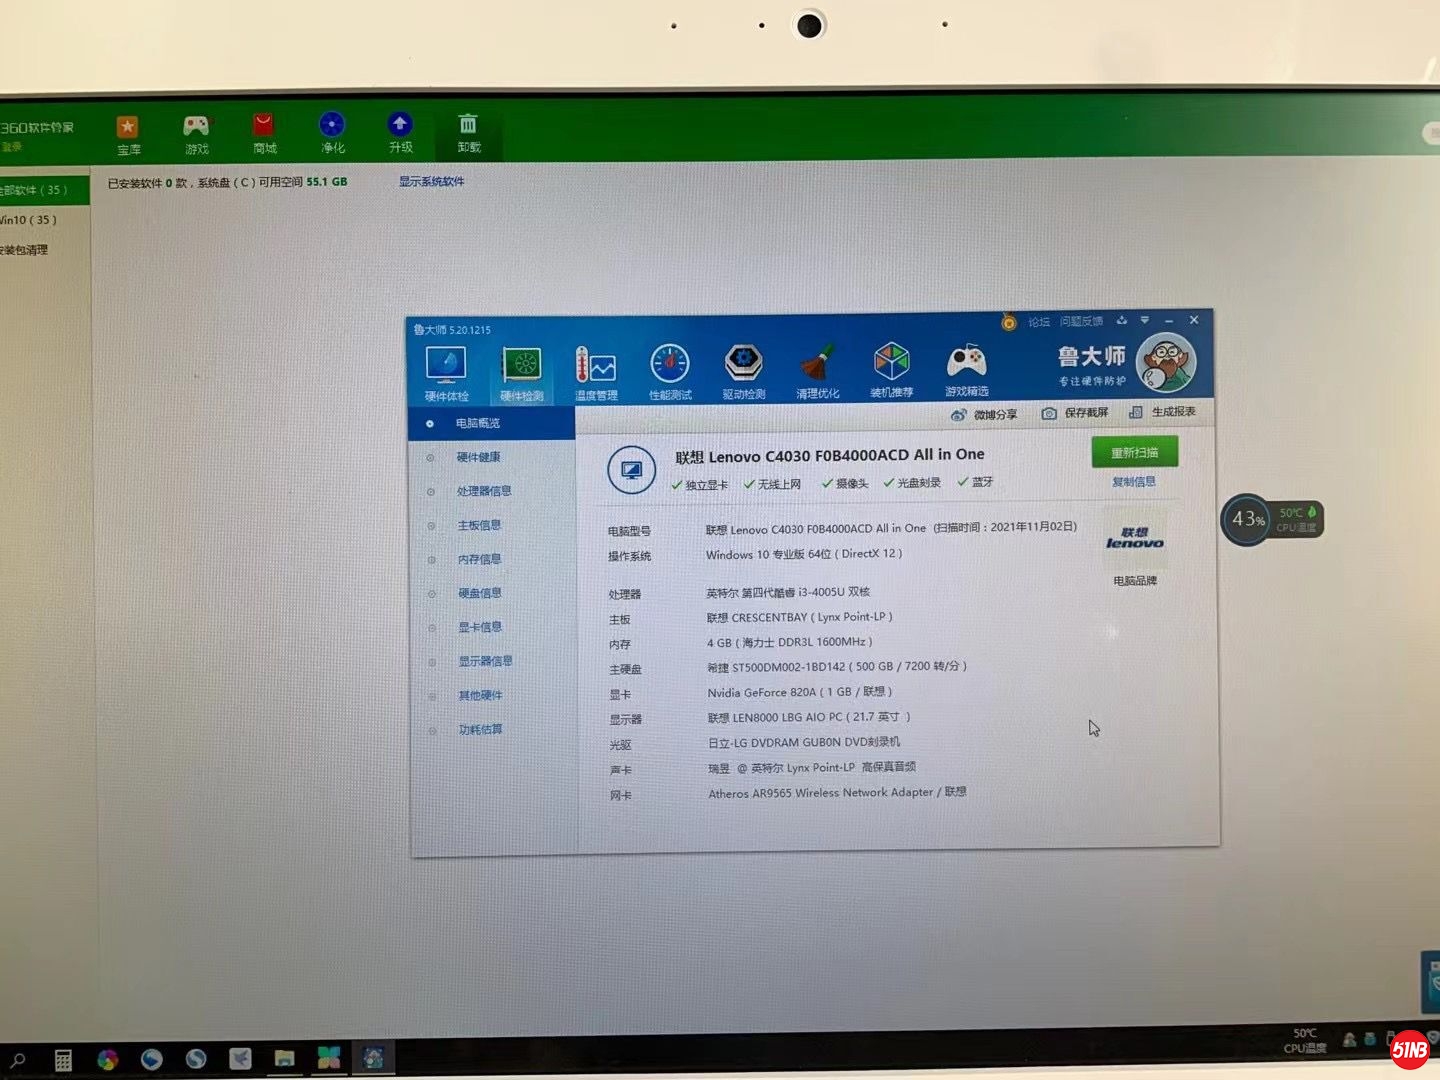Screen dimensions: 1440x1080
Task: Click the 内存 value 4 GB 海力士 DDR3L
Action: click(x=790, y=642)
